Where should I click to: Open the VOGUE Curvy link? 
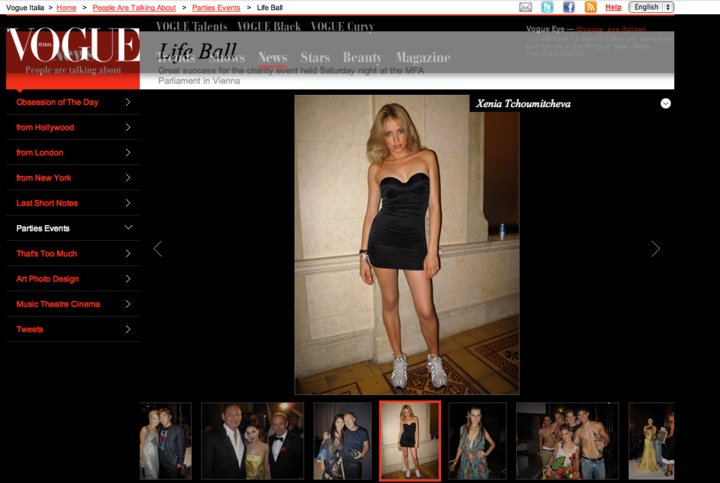pyautogui.click(x=342, y=27)
